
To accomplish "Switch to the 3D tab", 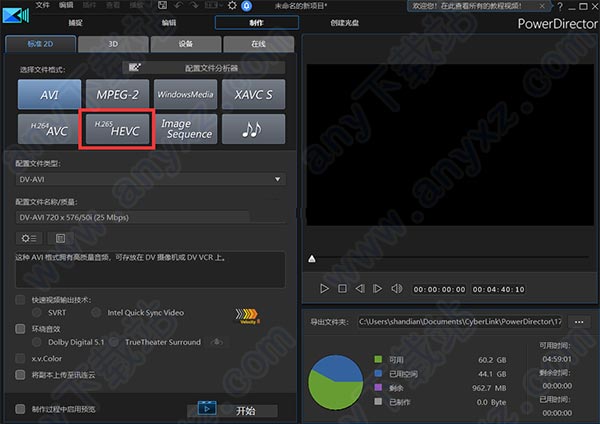I will (x=113, y=44).
